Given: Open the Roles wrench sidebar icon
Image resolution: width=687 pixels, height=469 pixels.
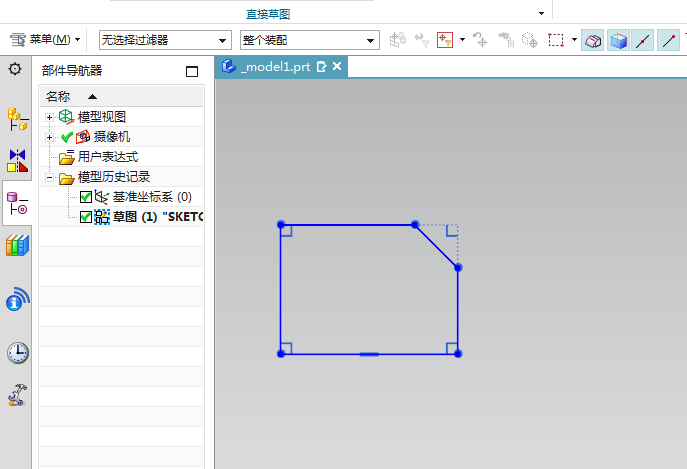Looking at the screenshot, I should click(17, 395).
